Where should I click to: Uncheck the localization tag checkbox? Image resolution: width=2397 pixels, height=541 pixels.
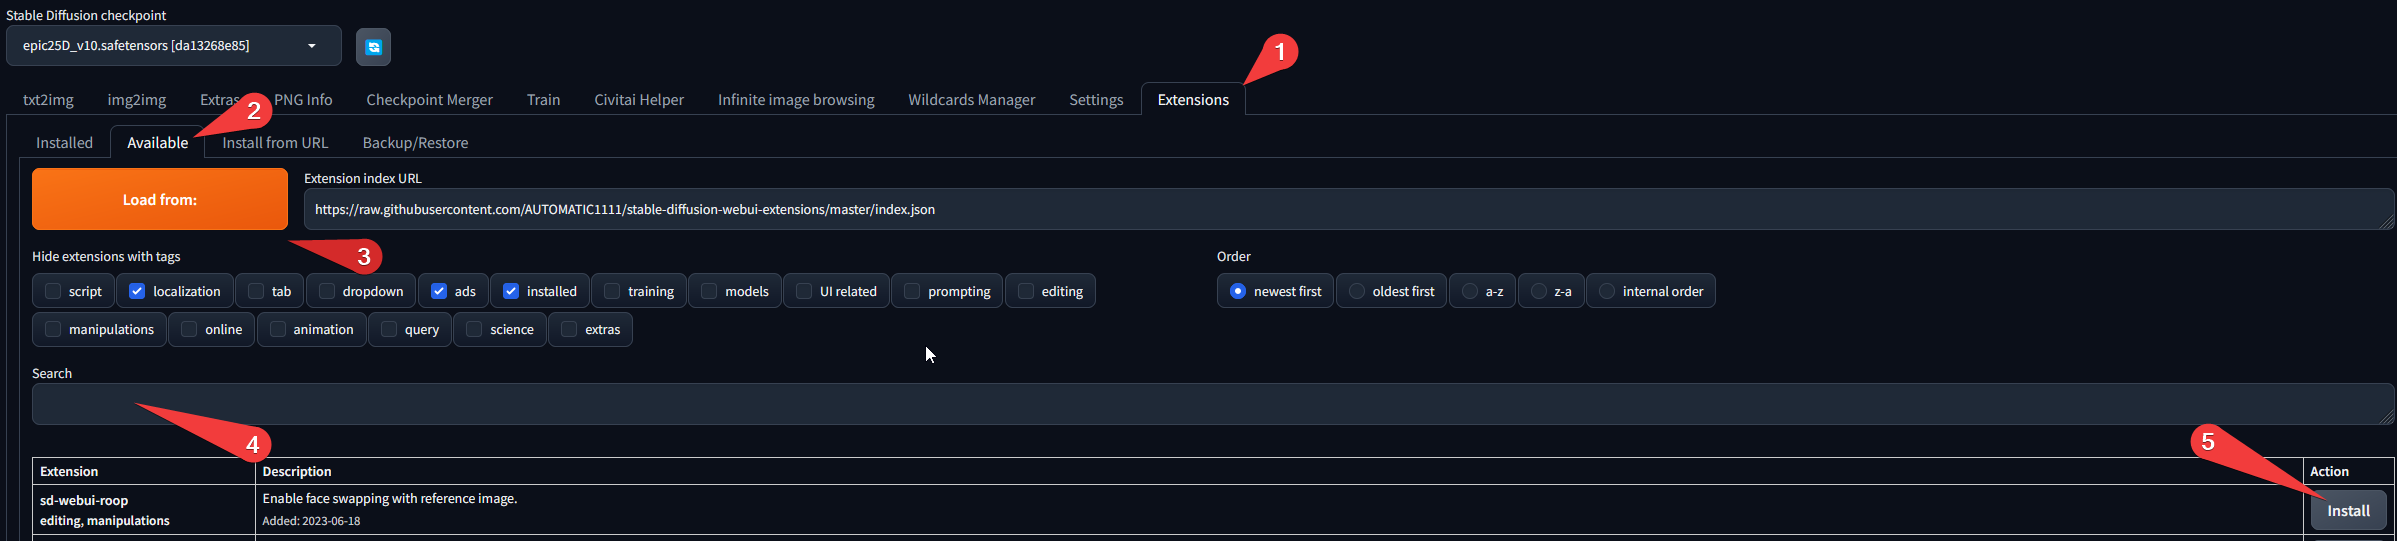click(x=137, y=291)
